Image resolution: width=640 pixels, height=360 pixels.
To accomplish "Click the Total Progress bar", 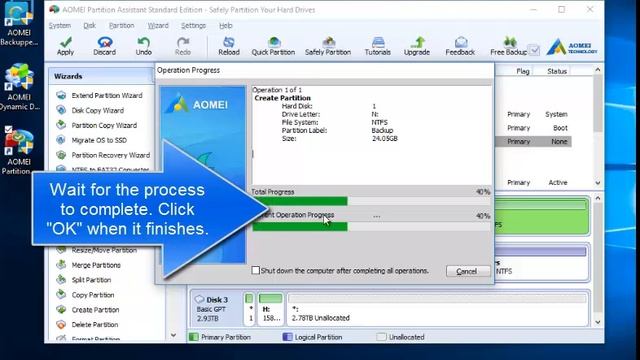I will pos(371,201).
